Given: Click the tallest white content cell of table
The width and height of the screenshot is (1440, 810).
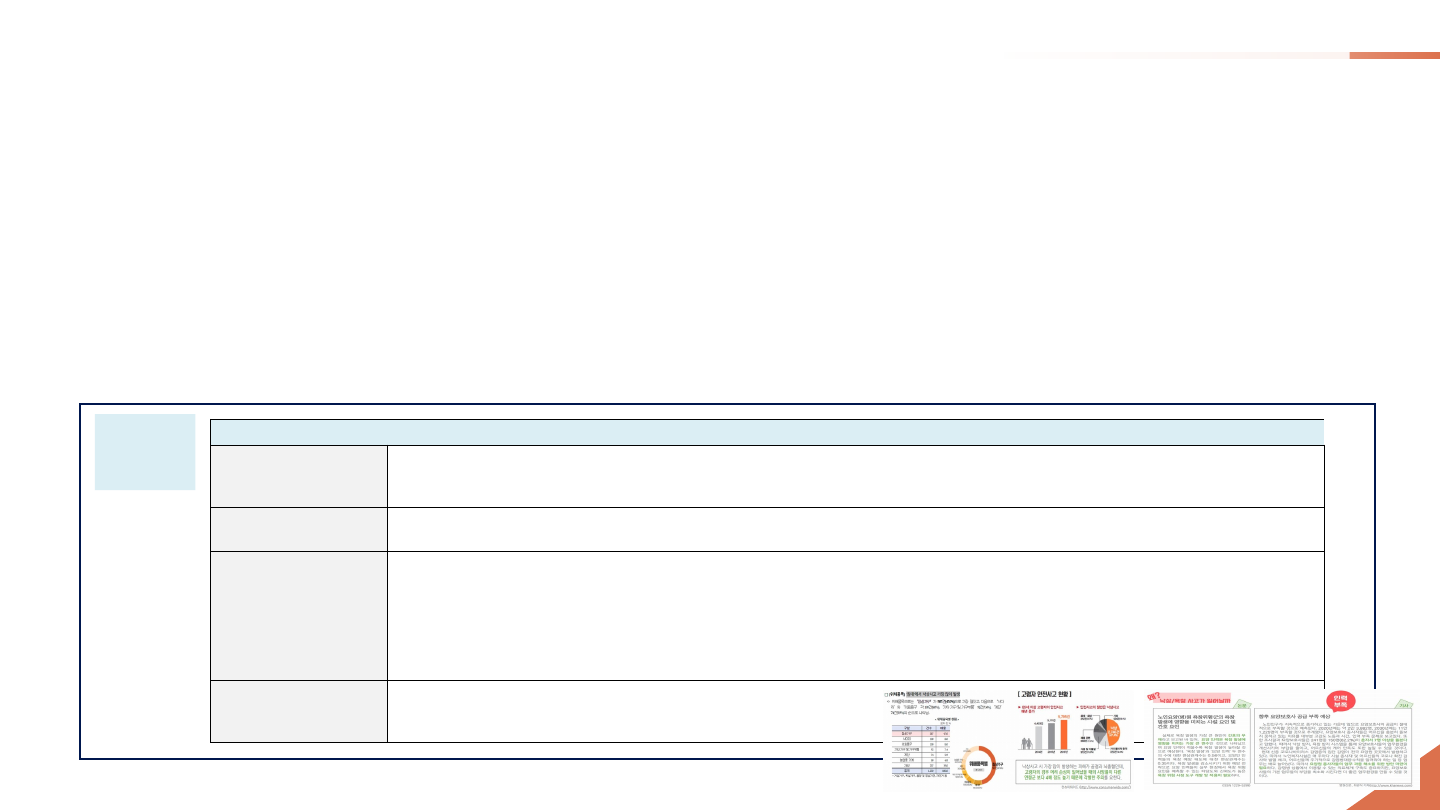Looking at the screenshot, I should [x=855, y=615].
